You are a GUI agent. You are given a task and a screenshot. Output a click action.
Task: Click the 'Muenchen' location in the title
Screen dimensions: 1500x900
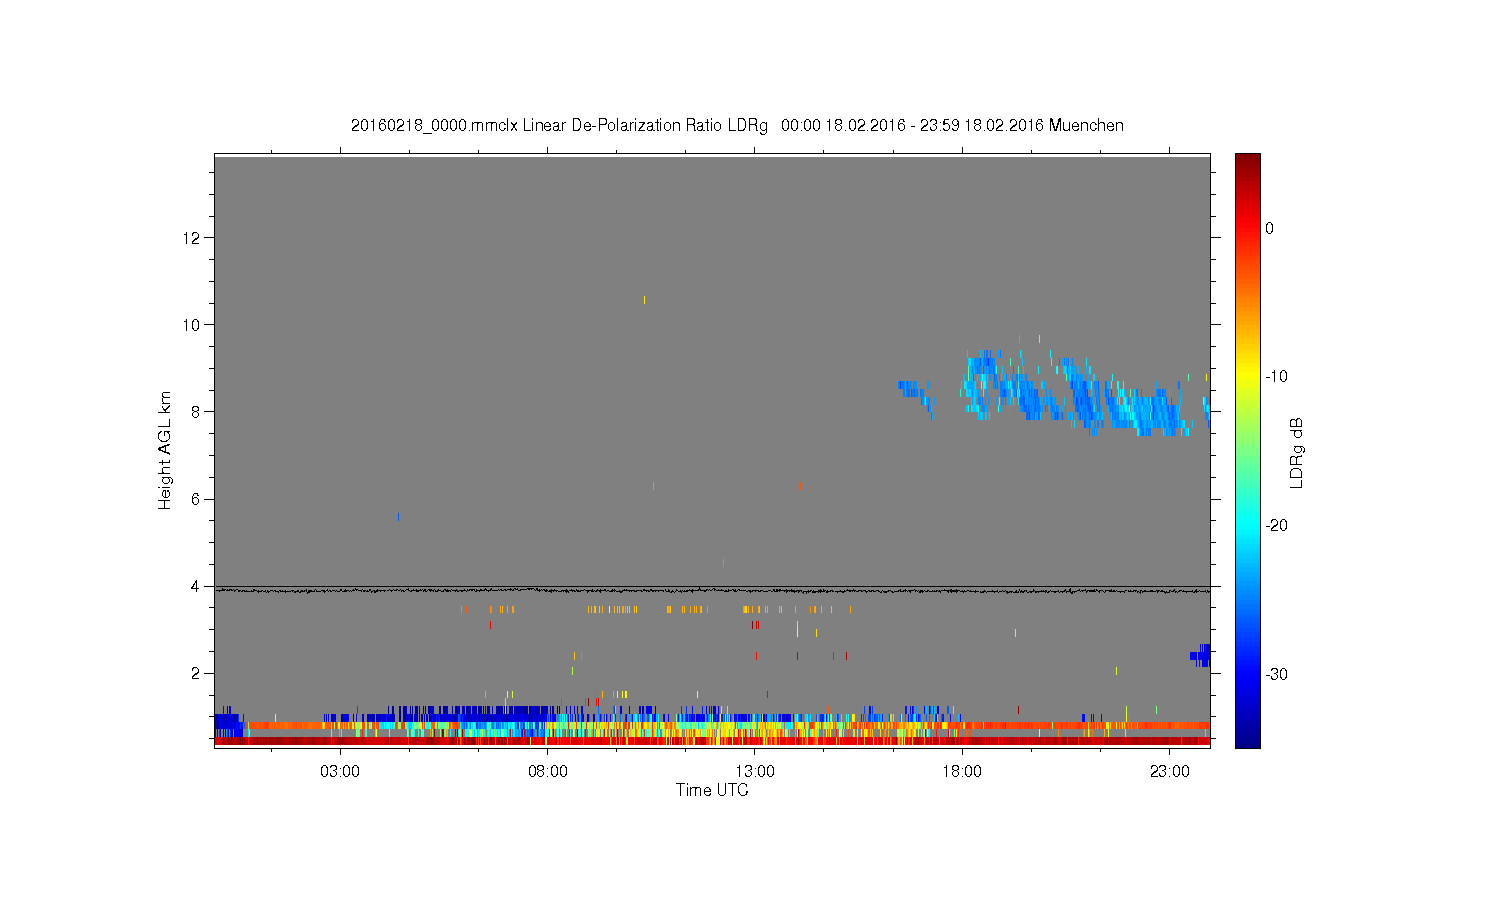point(1086,126)
